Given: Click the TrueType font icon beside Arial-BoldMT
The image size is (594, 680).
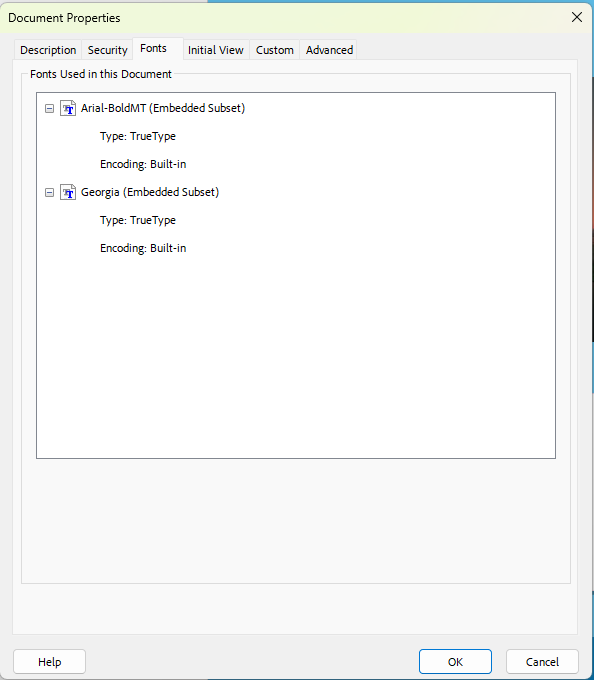Looking at the screenshot, I should [x=68, y=108].
